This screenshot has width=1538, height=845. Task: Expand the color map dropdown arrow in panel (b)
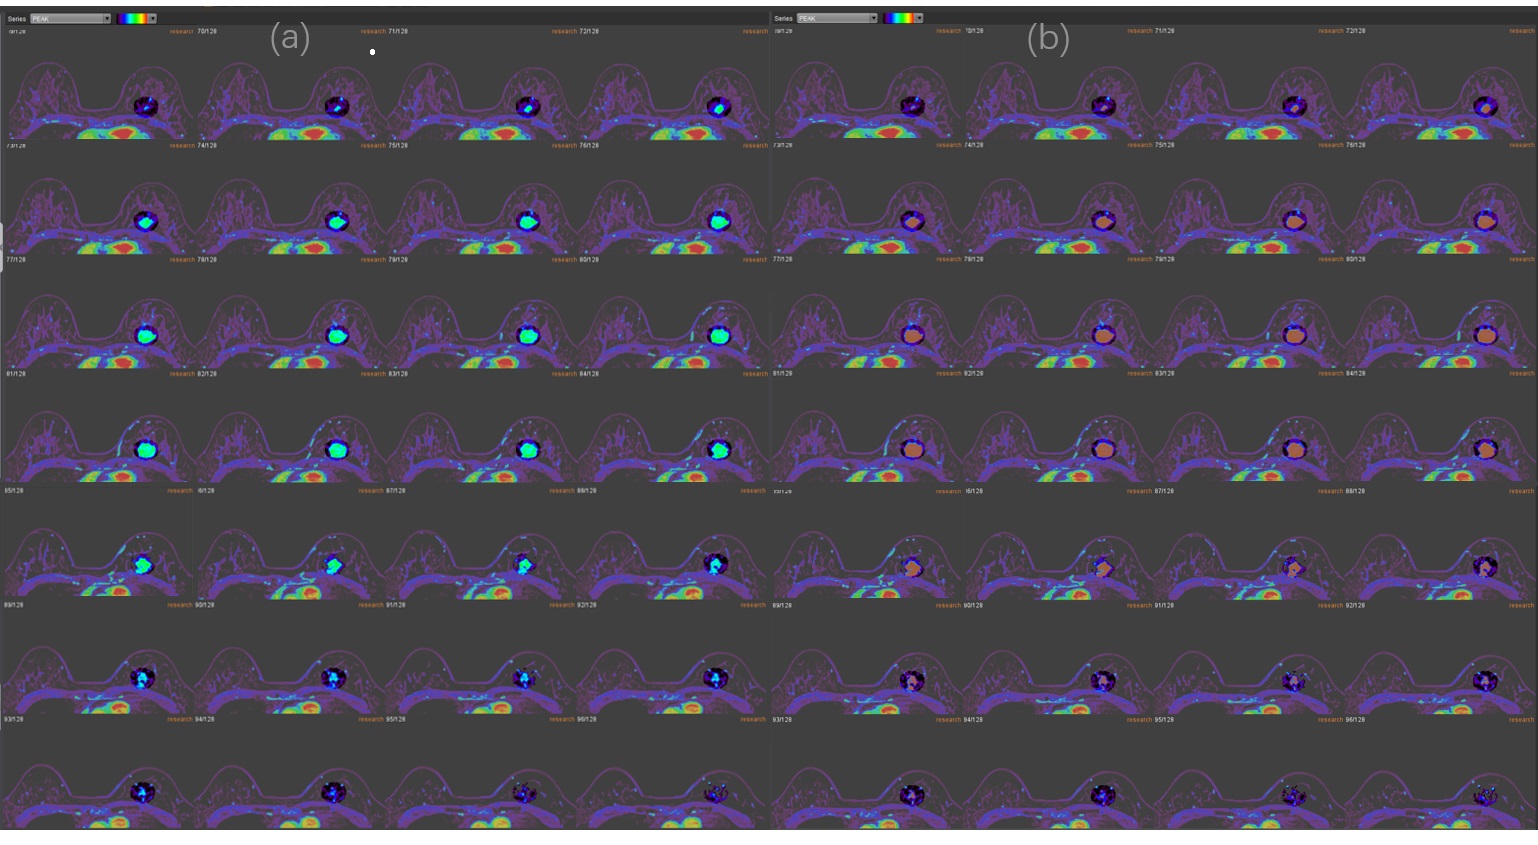point(919,18)
